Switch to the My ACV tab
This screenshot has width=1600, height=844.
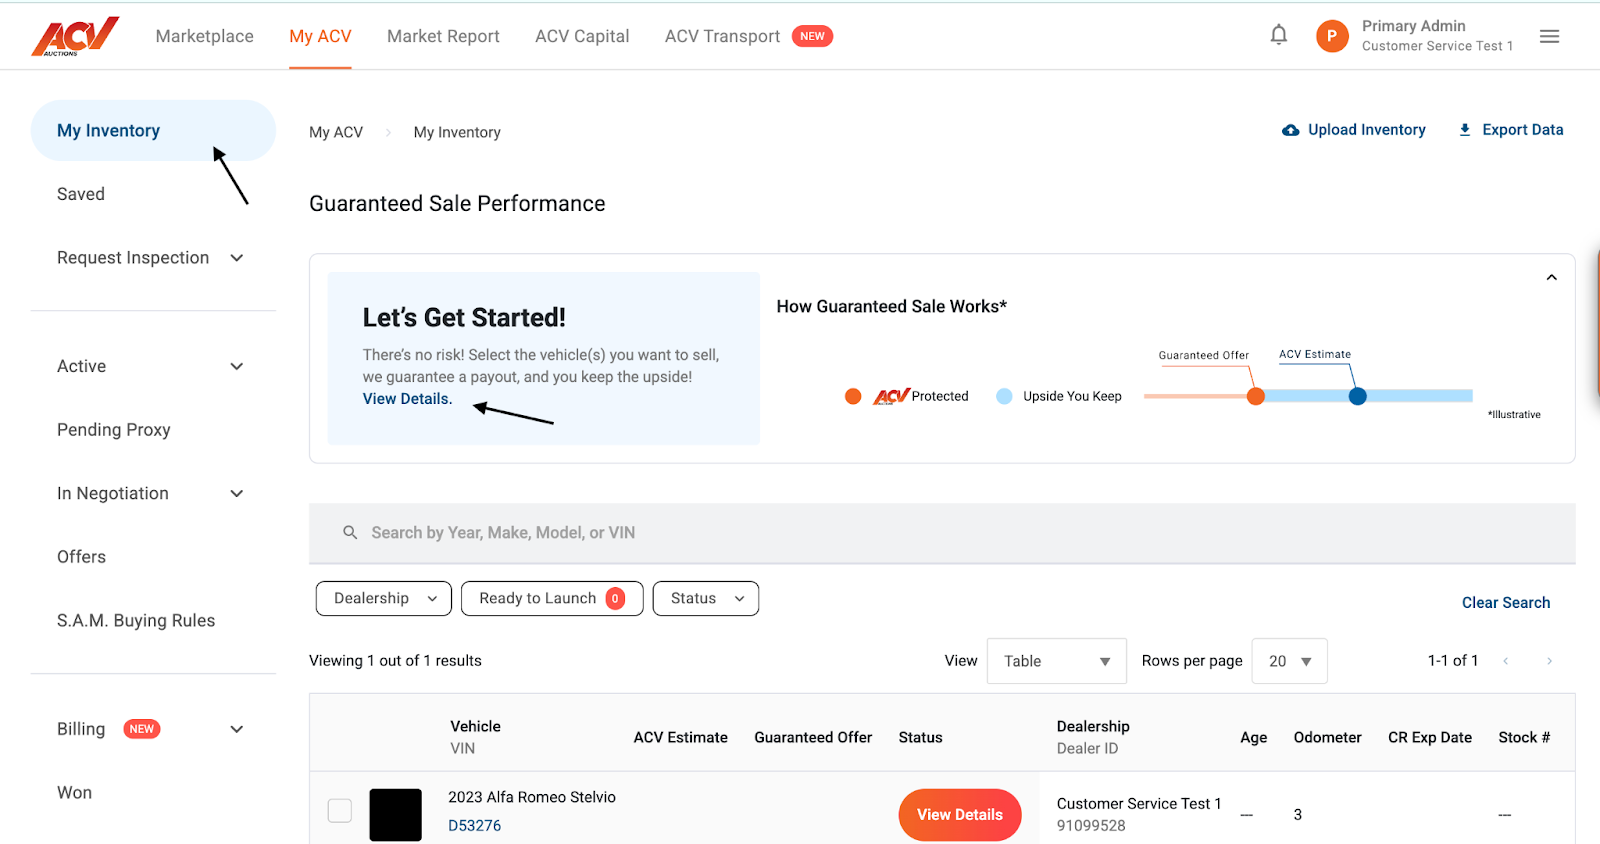[x=320, y=36]
